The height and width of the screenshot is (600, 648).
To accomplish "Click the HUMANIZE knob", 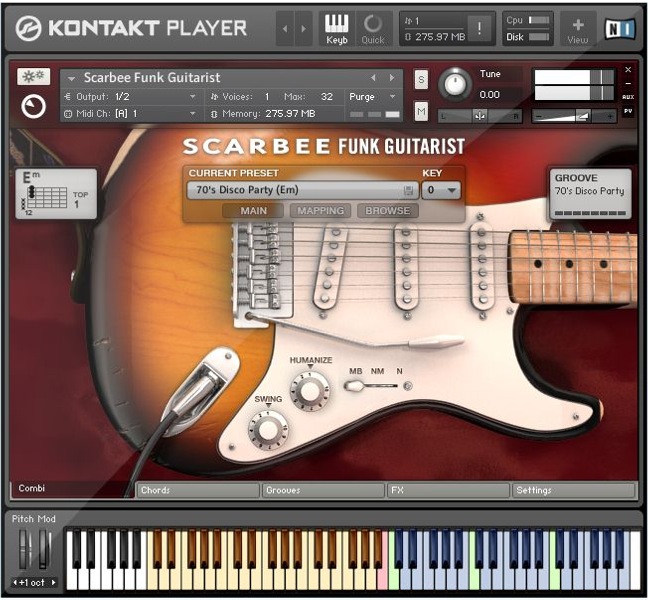I will click(310, 390).
